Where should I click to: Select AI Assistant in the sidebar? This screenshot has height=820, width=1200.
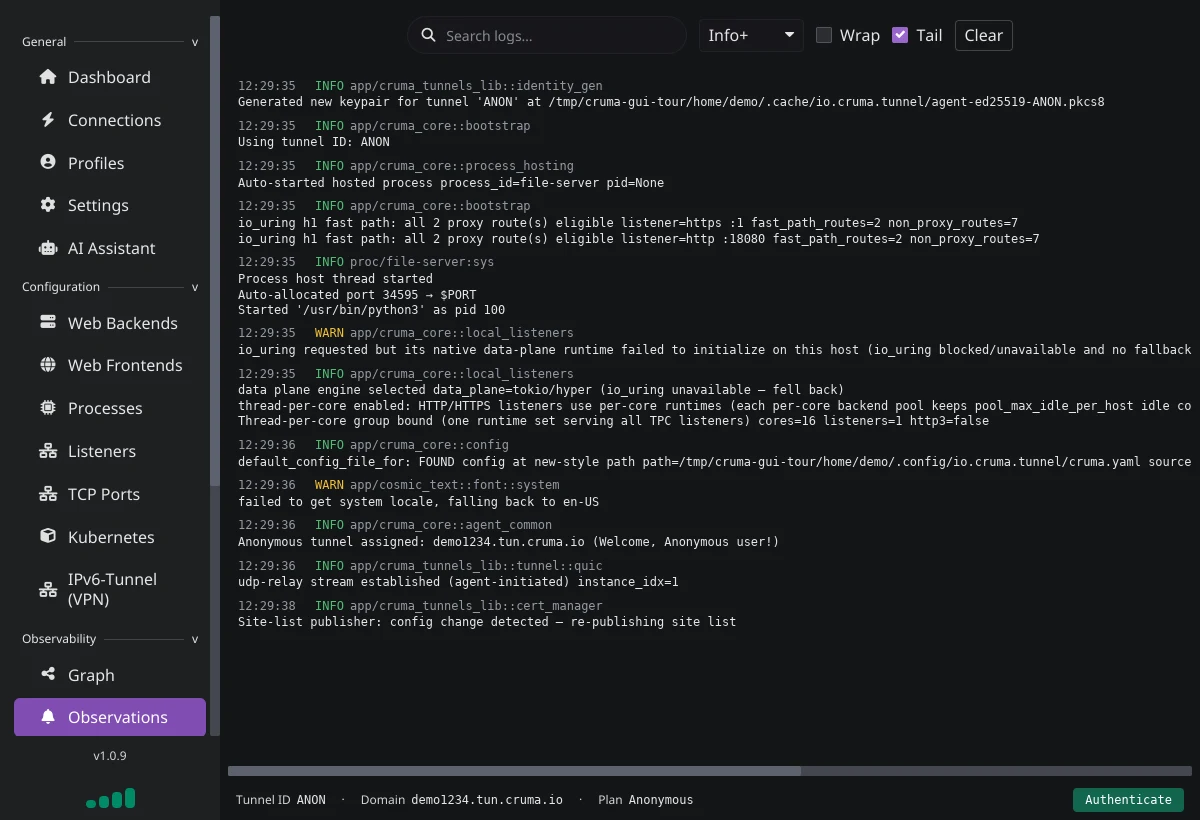tap(110, 248)
